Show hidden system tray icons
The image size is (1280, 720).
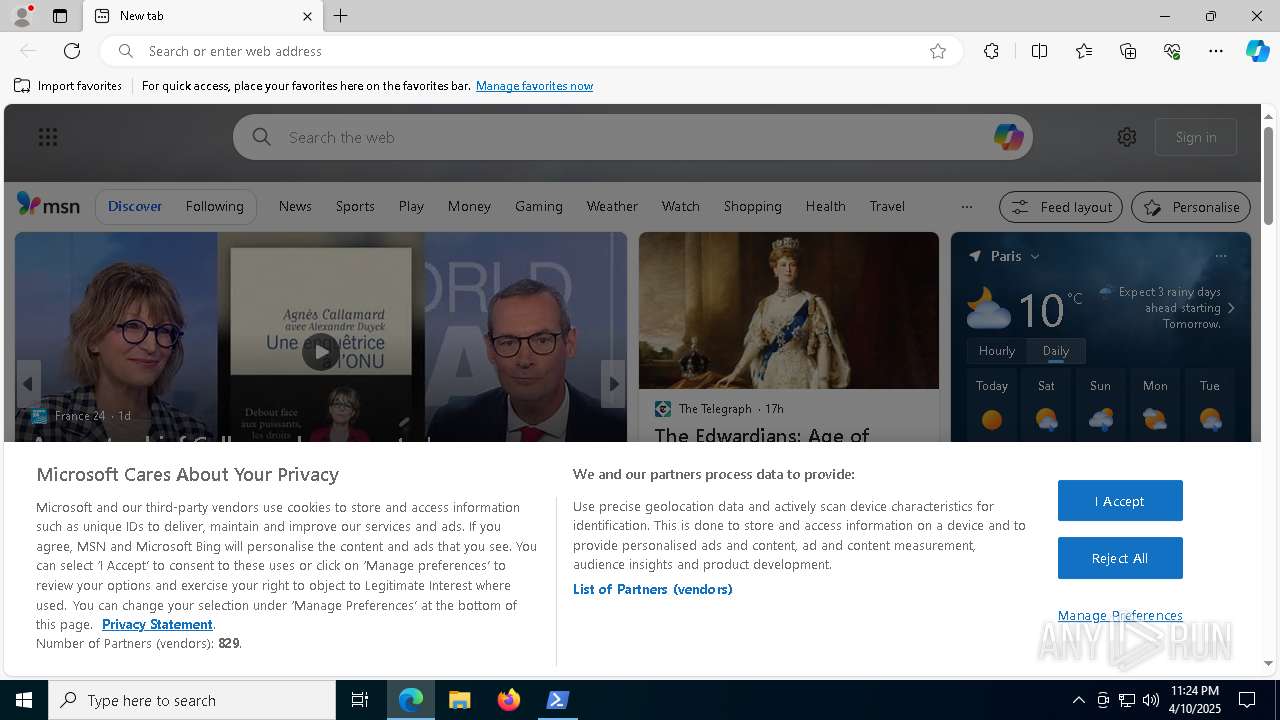point(1078,700)
